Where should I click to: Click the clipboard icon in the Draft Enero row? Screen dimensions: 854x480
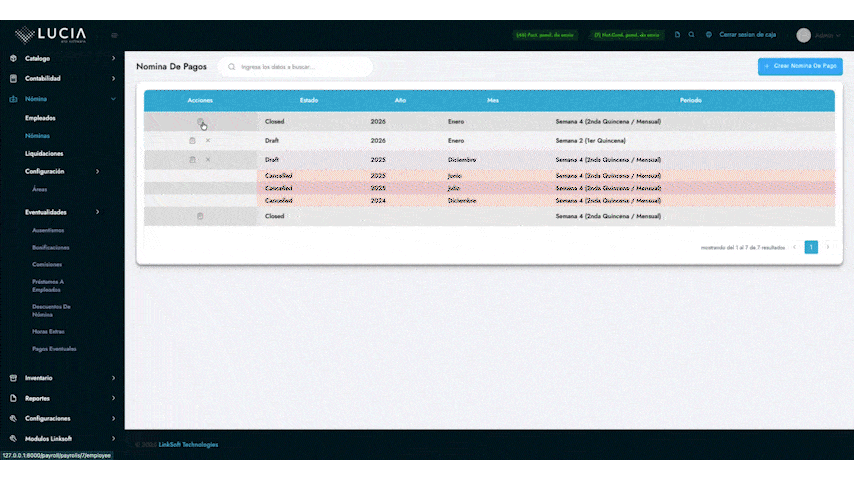pyautogui.click(x=192, y=141)
